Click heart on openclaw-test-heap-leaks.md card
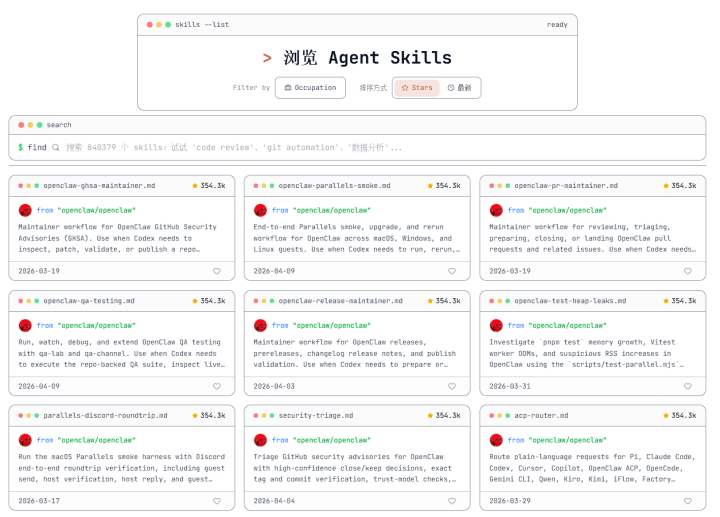This screenshot has width=720, height=517. (687, 386)
